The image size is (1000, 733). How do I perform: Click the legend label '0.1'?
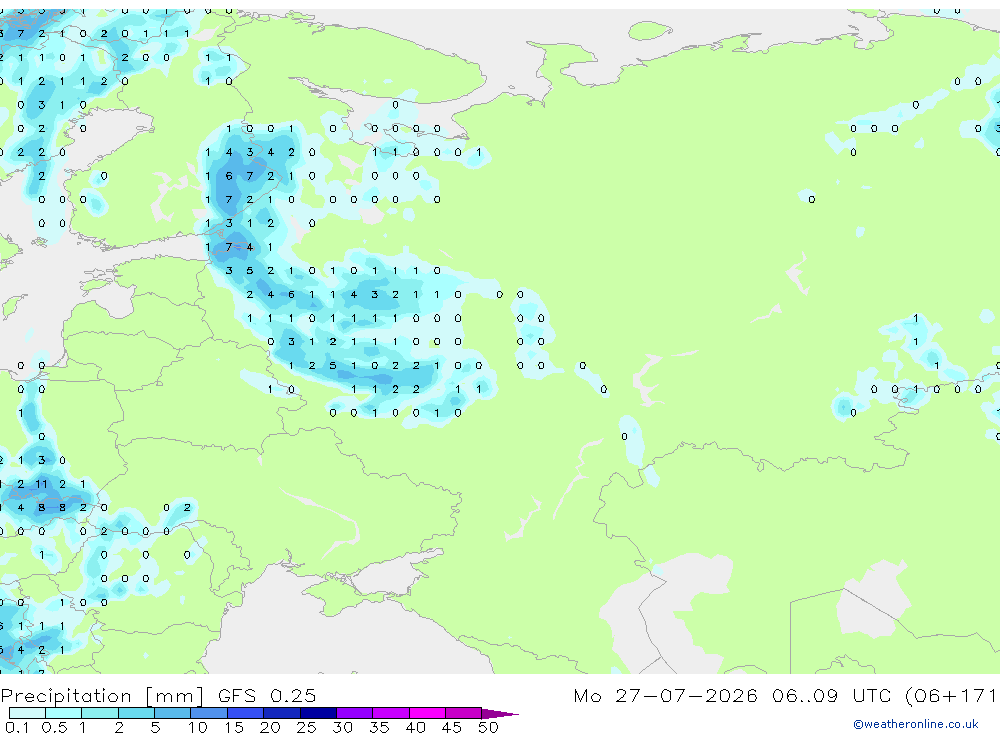click(x=17, y=727)
